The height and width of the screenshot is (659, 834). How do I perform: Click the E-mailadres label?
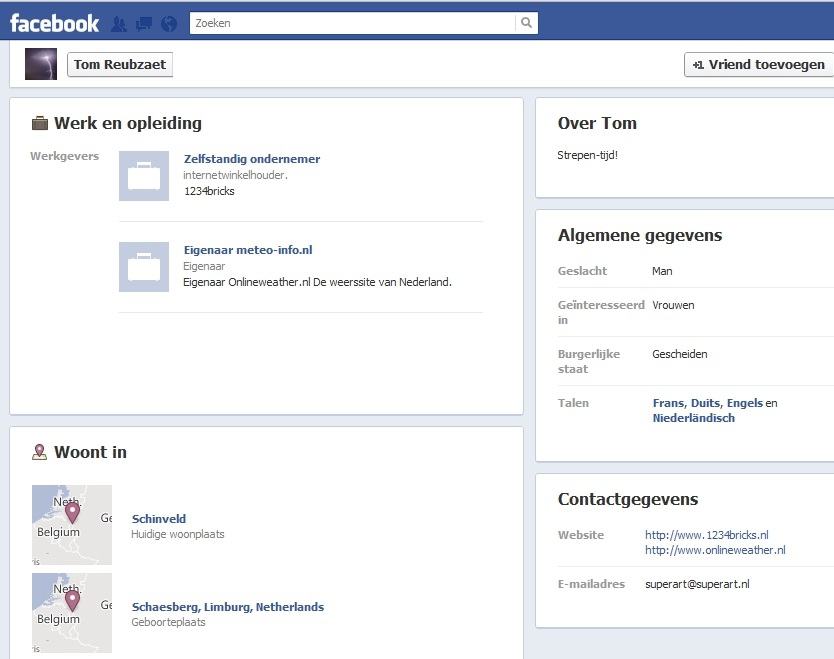(x=591, y=584)
